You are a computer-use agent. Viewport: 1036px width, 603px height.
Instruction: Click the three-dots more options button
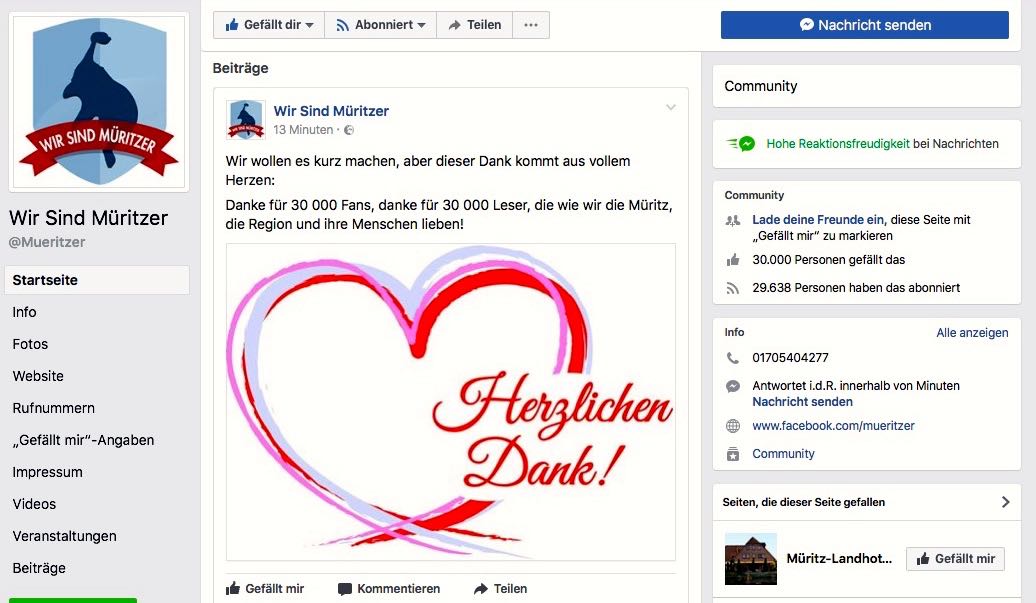531,25
